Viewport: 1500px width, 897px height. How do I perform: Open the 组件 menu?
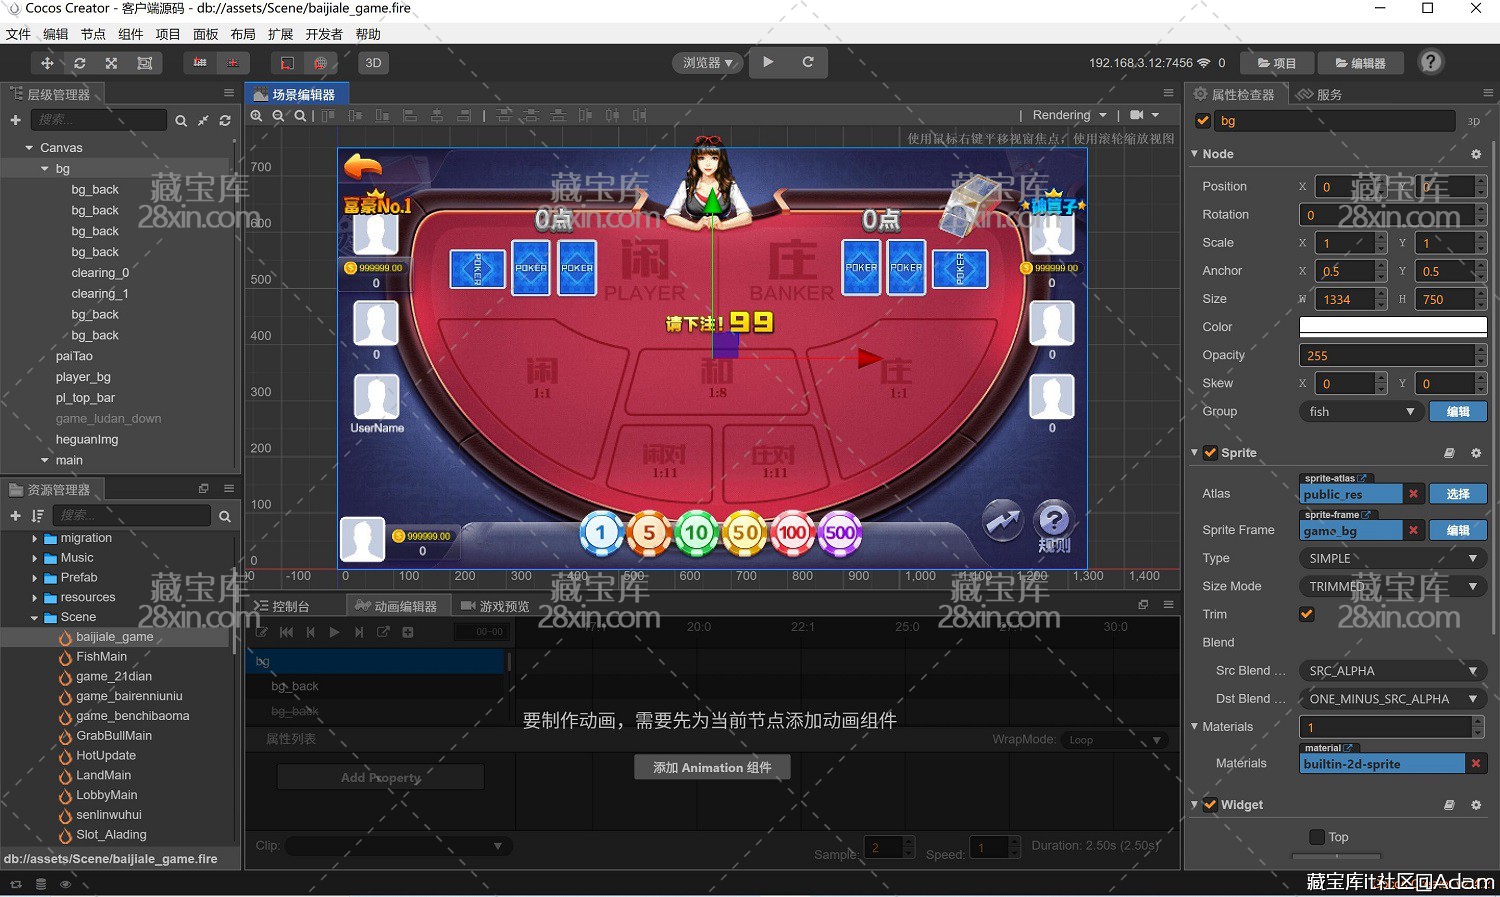[131, 34]
